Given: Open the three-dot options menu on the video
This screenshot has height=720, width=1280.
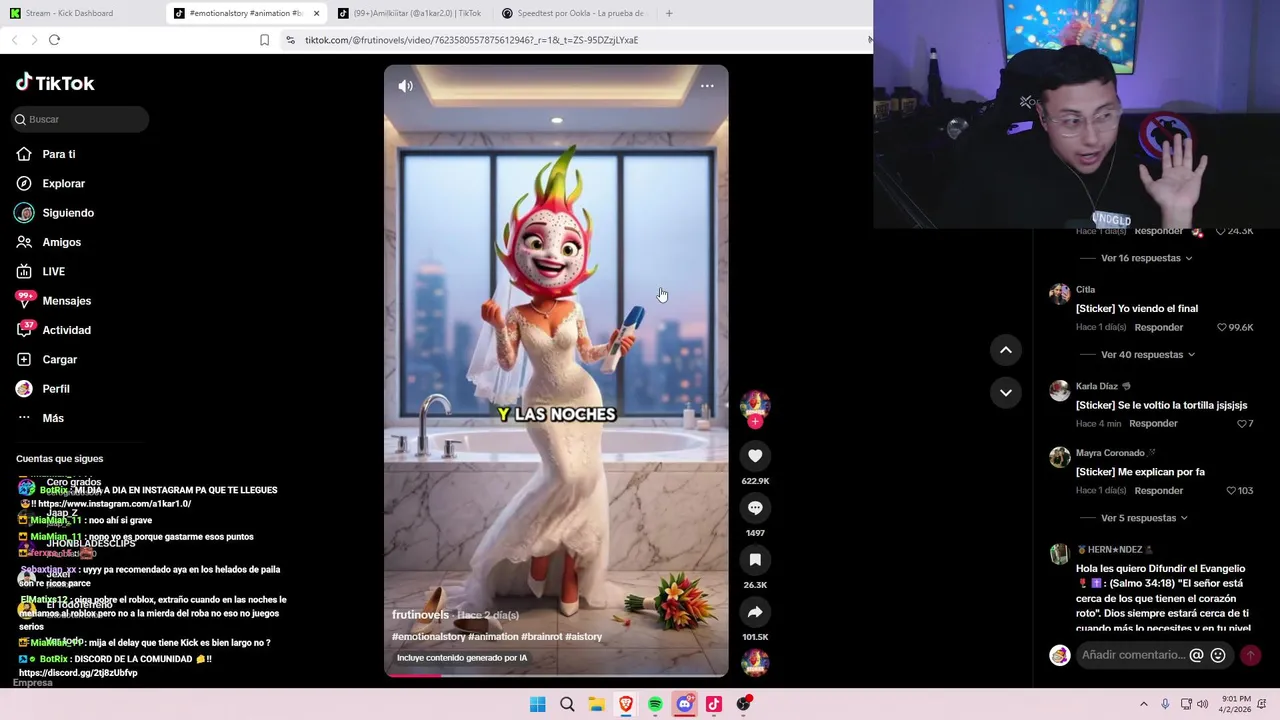Looking at the screenshot, I should click(707, 86).
